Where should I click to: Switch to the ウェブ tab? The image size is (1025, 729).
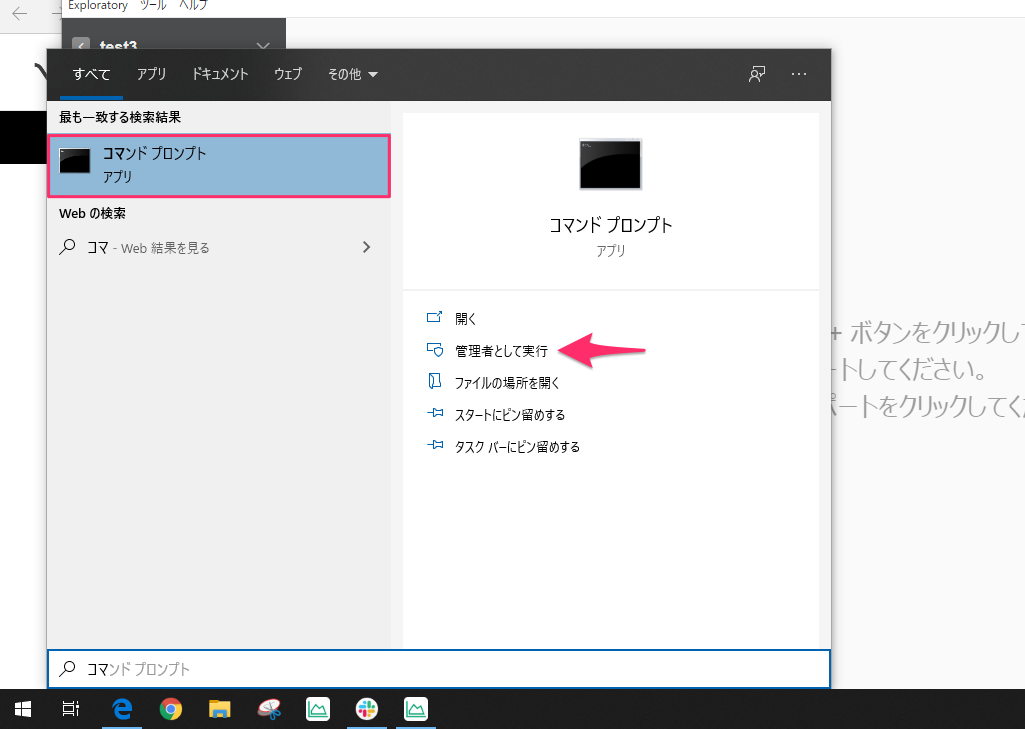288,74
